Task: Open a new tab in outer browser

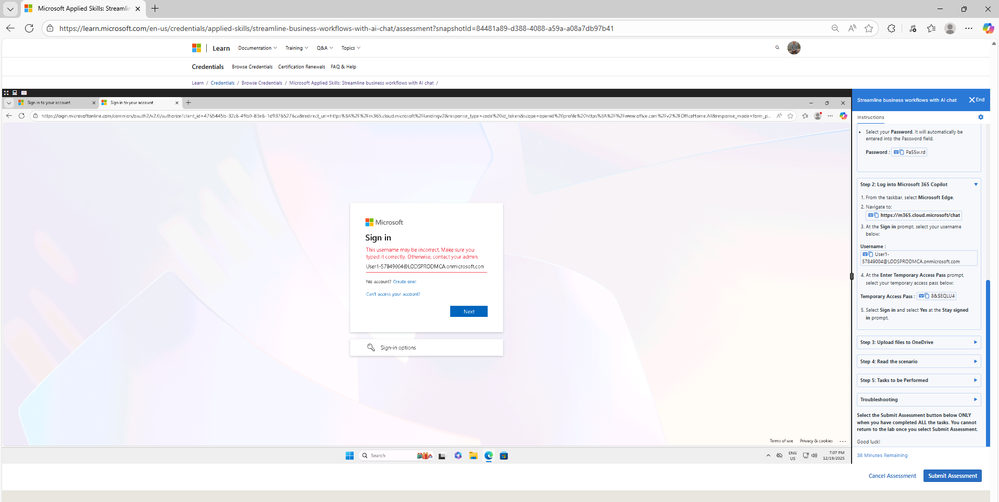Action: 155,9
